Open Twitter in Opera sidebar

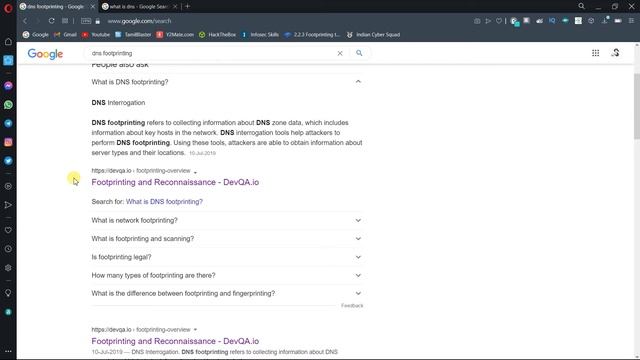8,161
